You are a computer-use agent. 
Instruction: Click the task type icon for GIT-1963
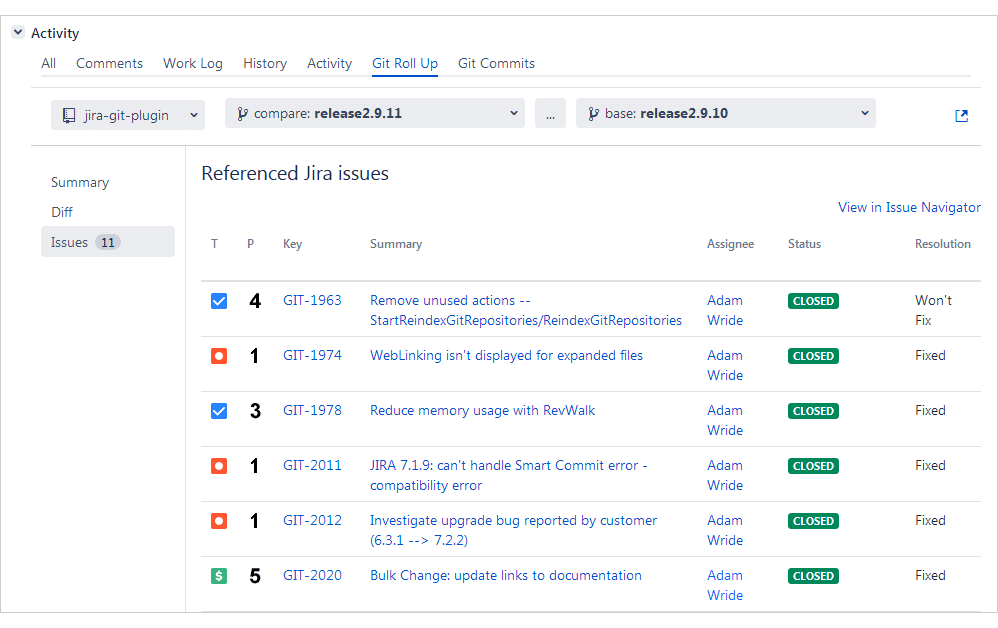219,301
